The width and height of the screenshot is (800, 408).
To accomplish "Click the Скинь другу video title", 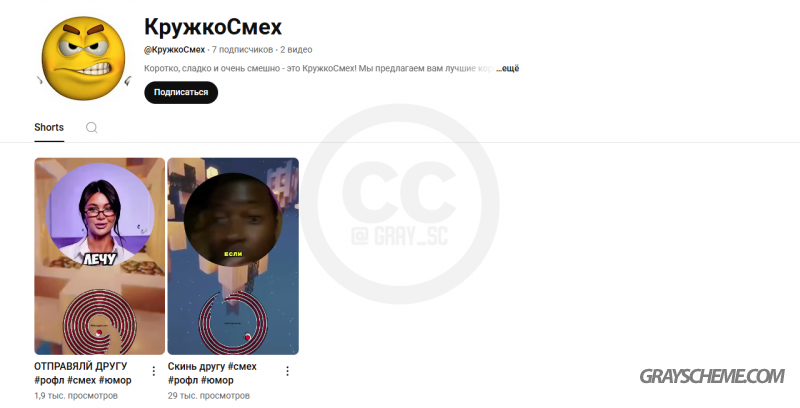I will coord(197,367).
